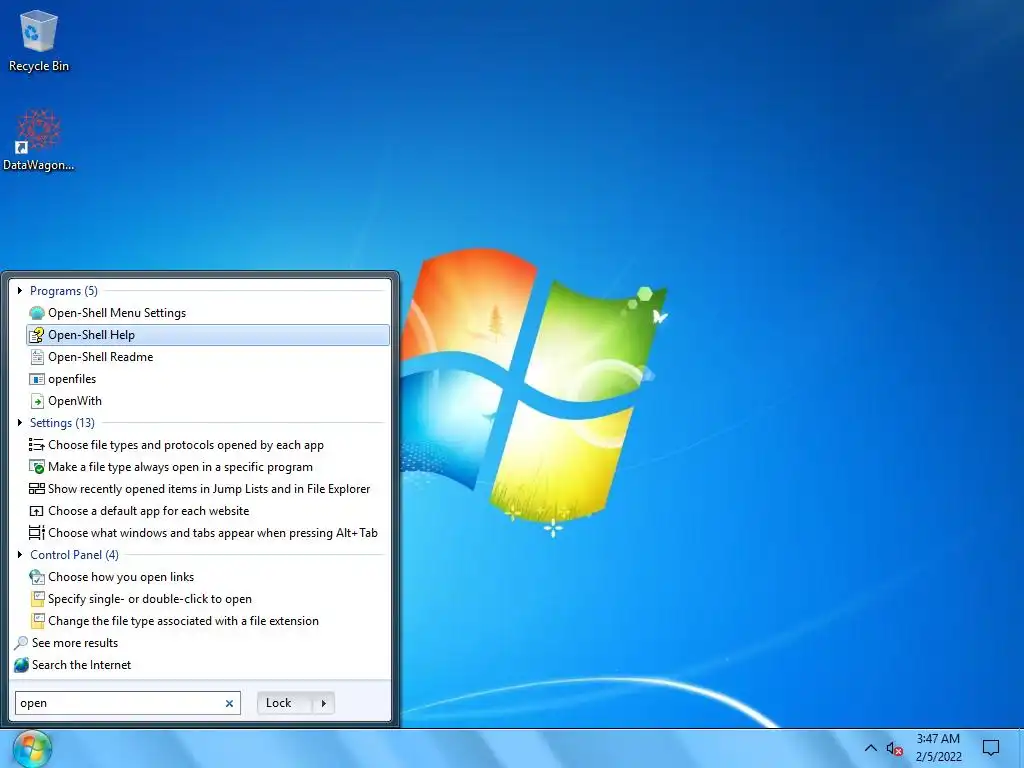Select 'Choose a default app for each website'
Viewport: 1024px width, 768px height.
tap(208, 511)
